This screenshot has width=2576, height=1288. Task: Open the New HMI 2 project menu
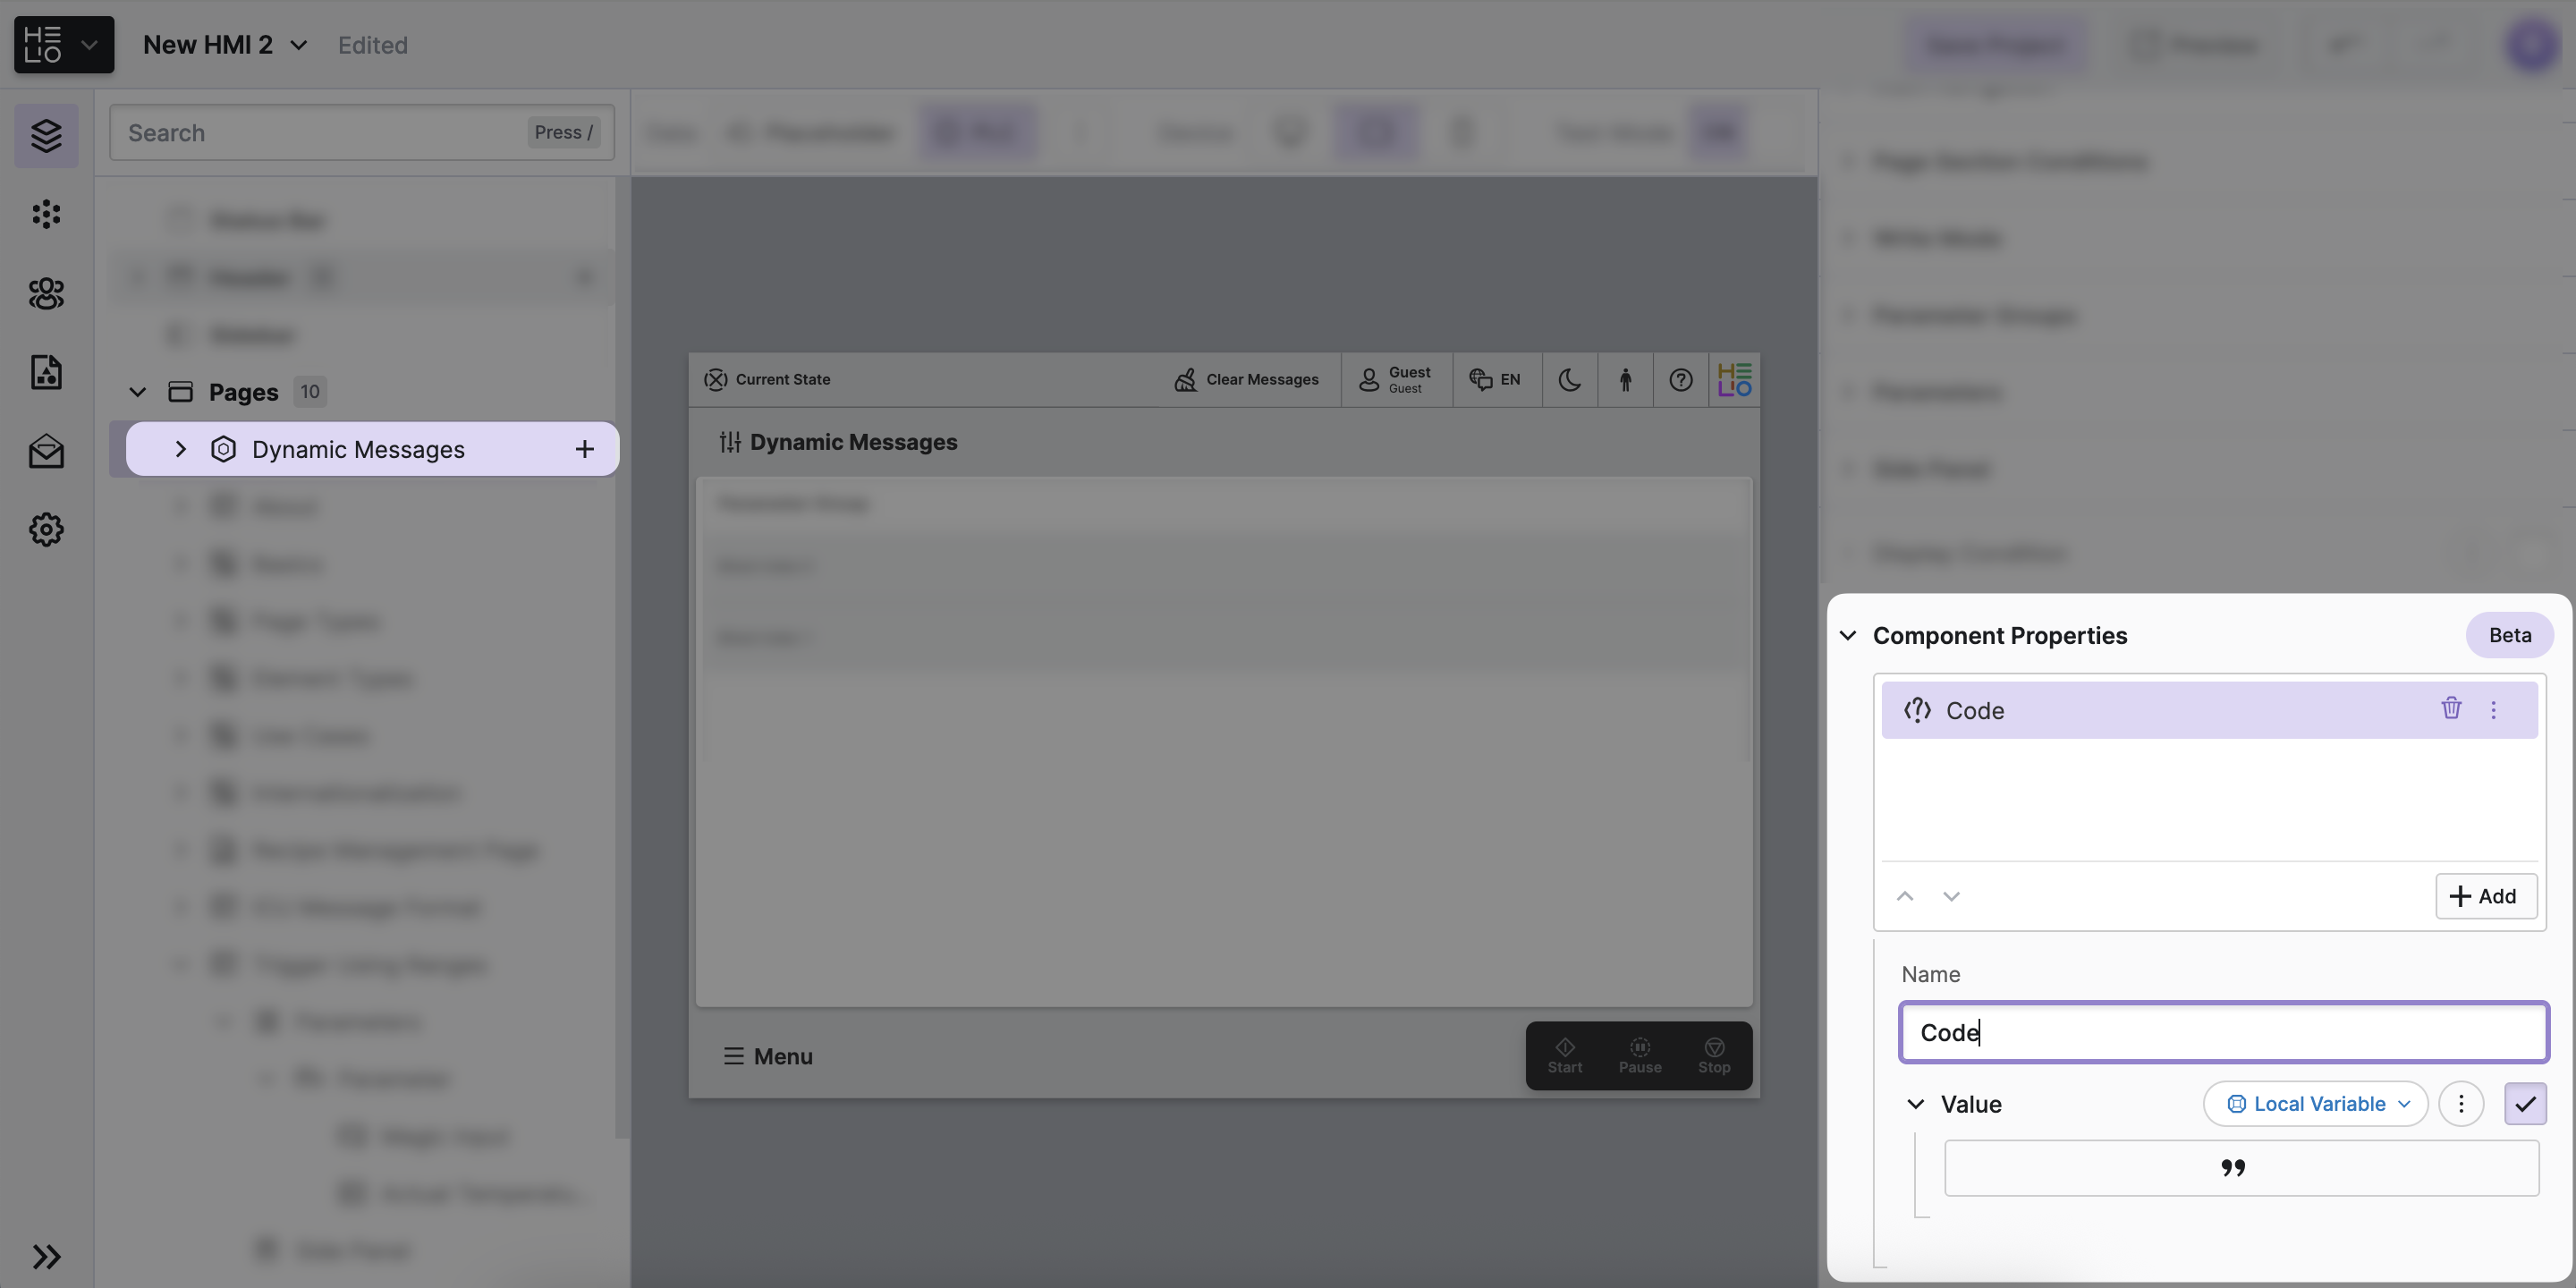(225, 45)
